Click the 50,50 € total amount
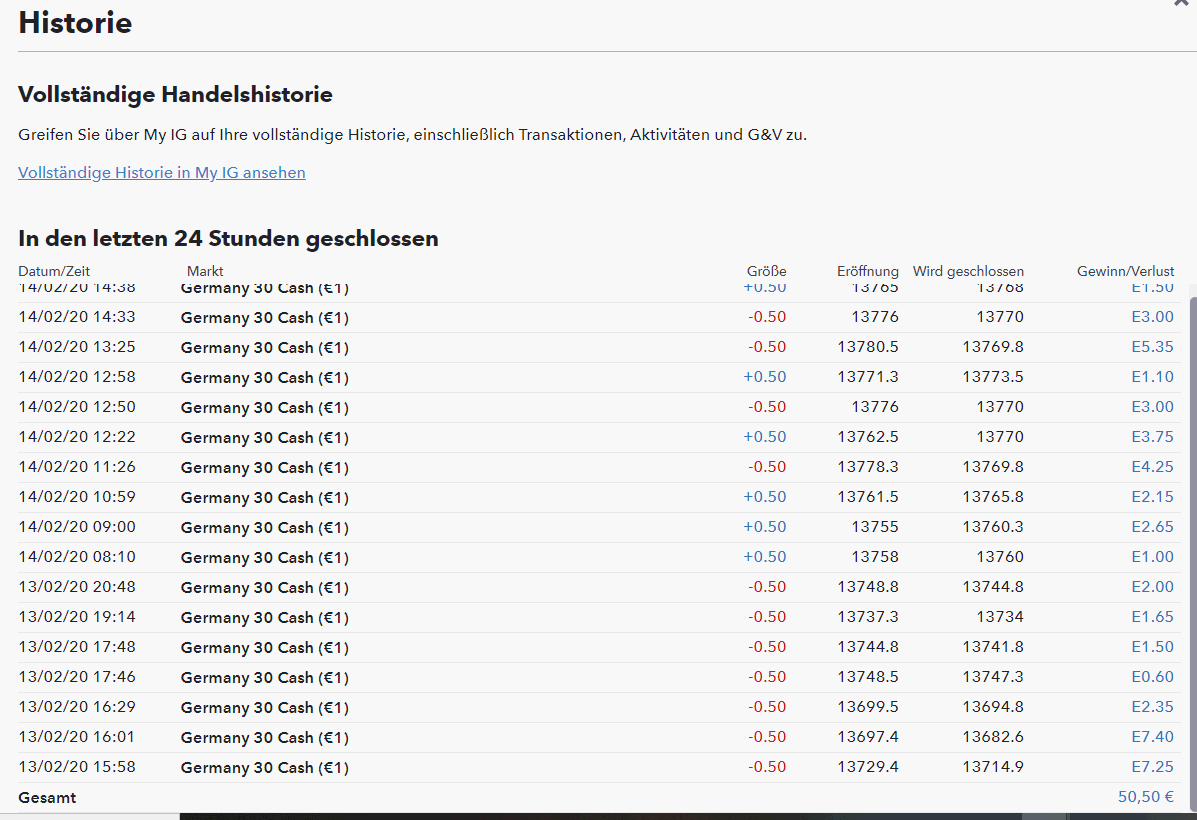Screen dimensions: 1197x820 pos(1145,797)
